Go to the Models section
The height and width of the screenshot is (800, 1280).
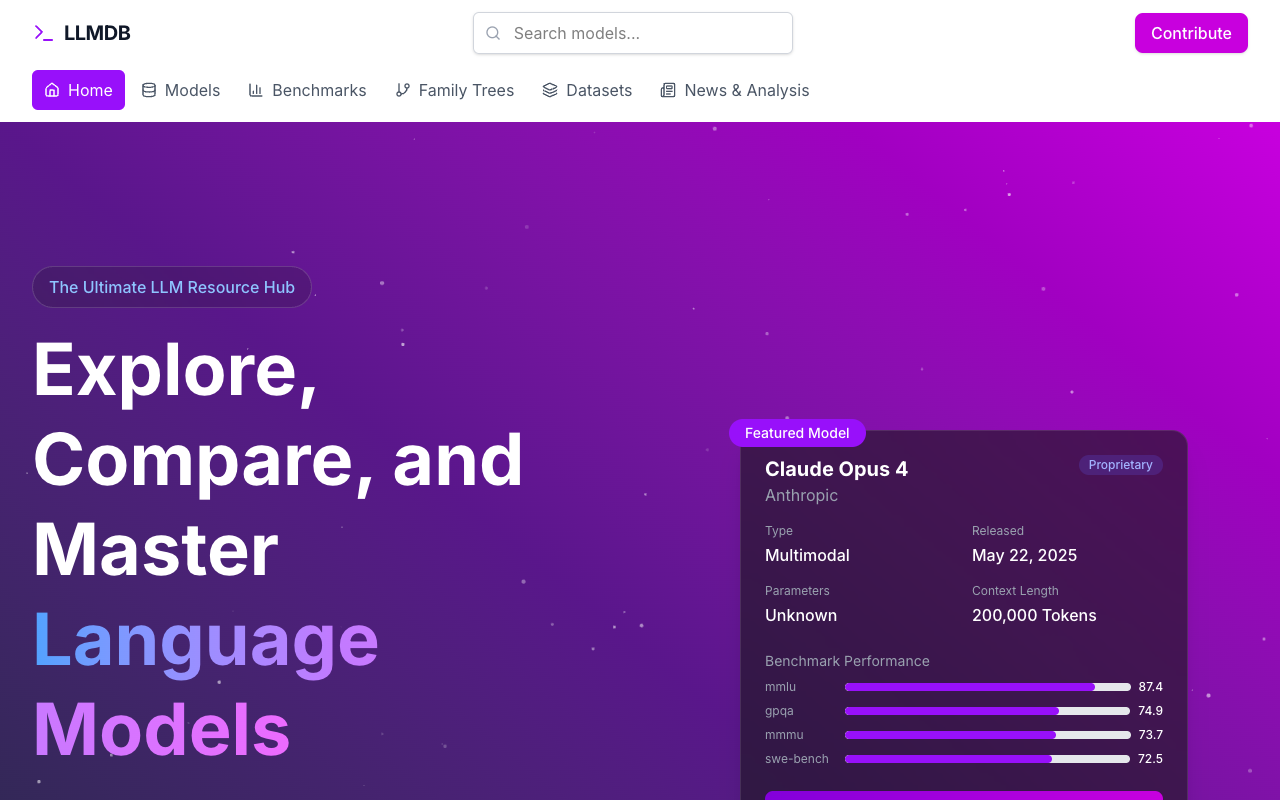[181, 90]
